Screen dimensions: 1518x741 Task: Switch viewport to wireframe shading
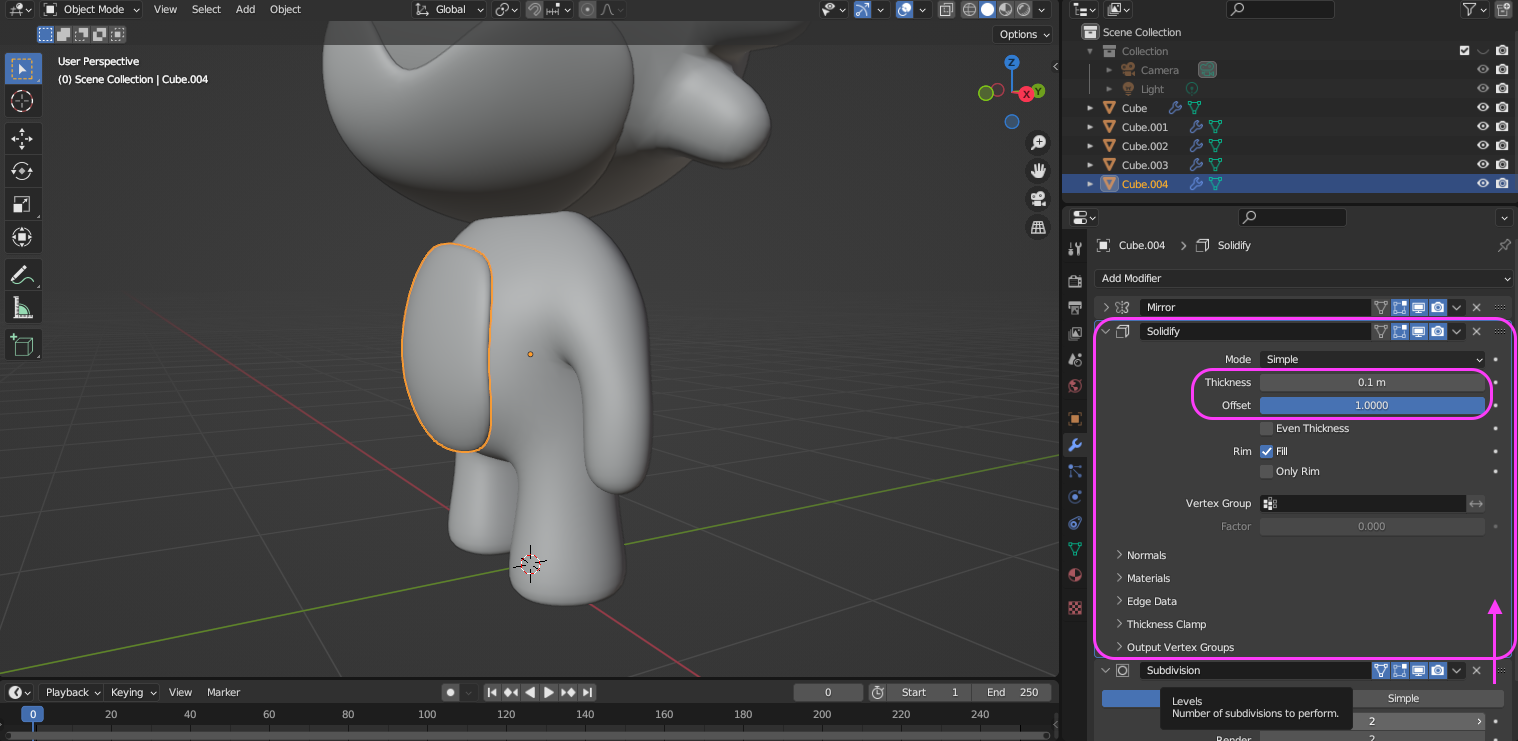[969, 9]
